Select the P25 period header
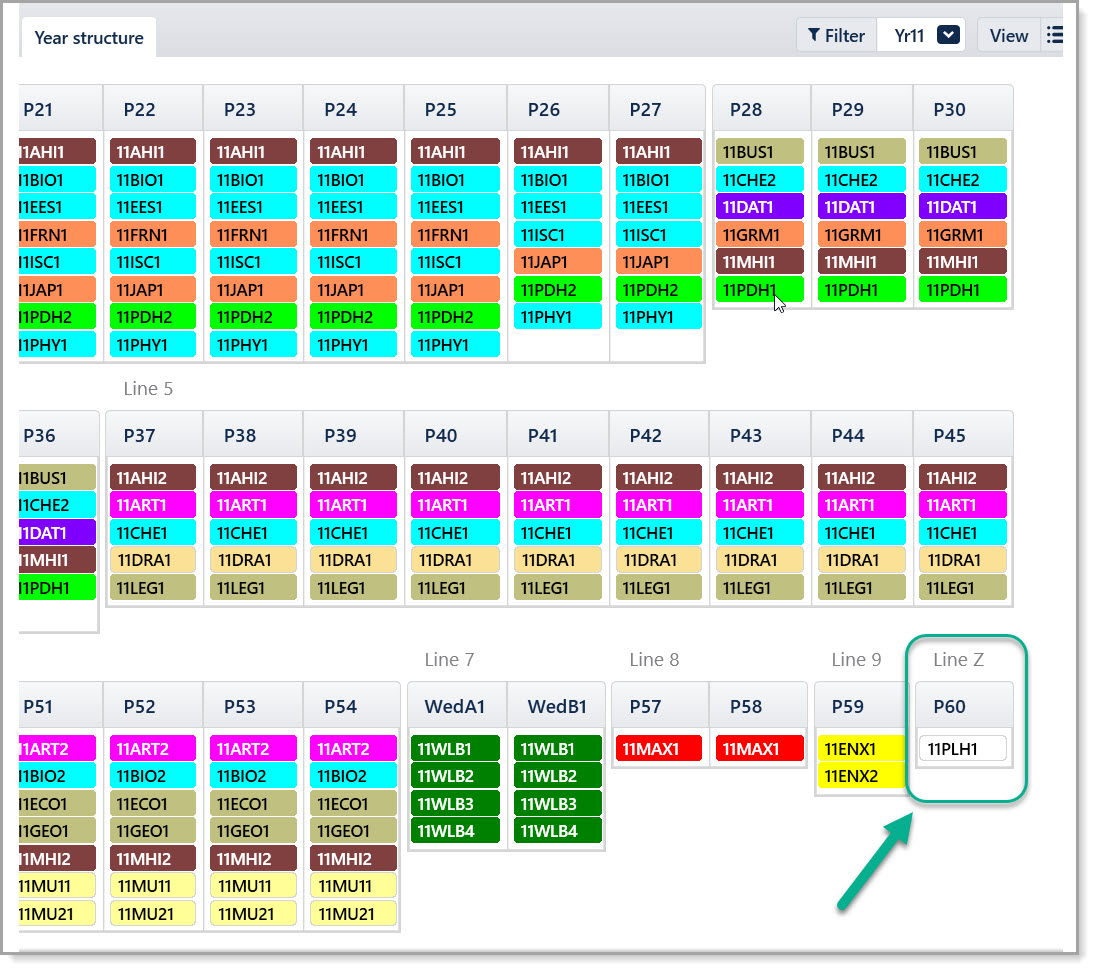Image resolution: width=1095 pixels, height=971 pixels. coord(455,110)
